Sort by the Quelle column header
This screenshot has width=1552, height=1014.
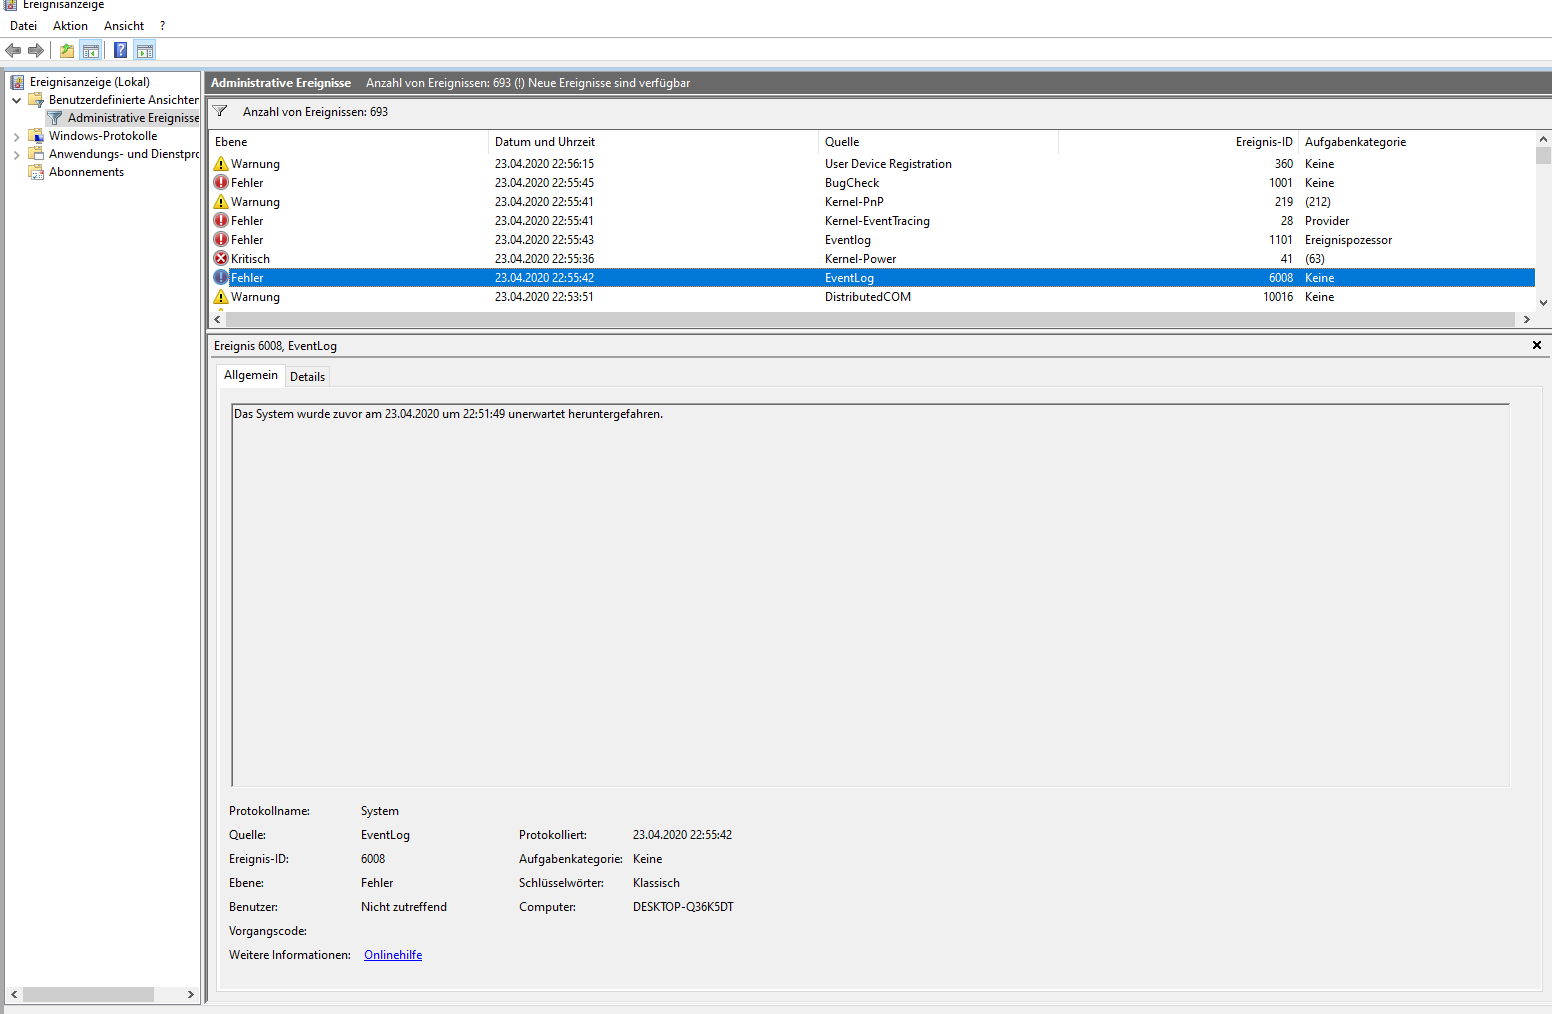coord(939,142)
